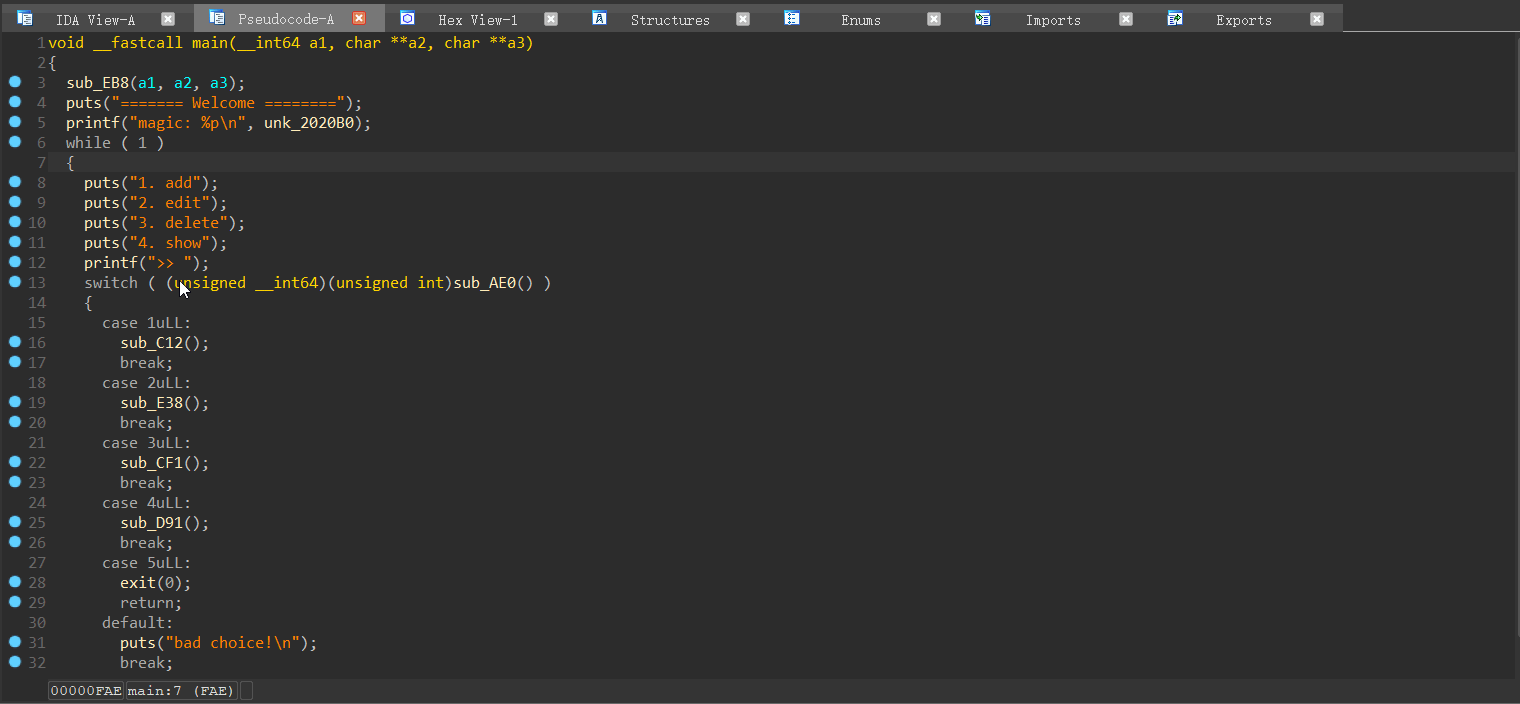The height and width of the screenshot is (704, 1520).
Task: Toggle breakpoint dot on line 31
Action: click(x=15, y=642)
